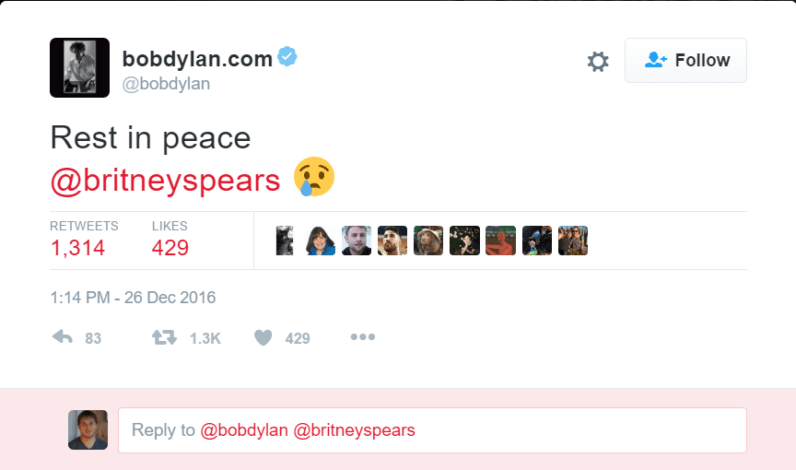Click the bobdylan.com display name
Image resolution: width=796 pixels, height=470 pixels.
click(197, 58)
